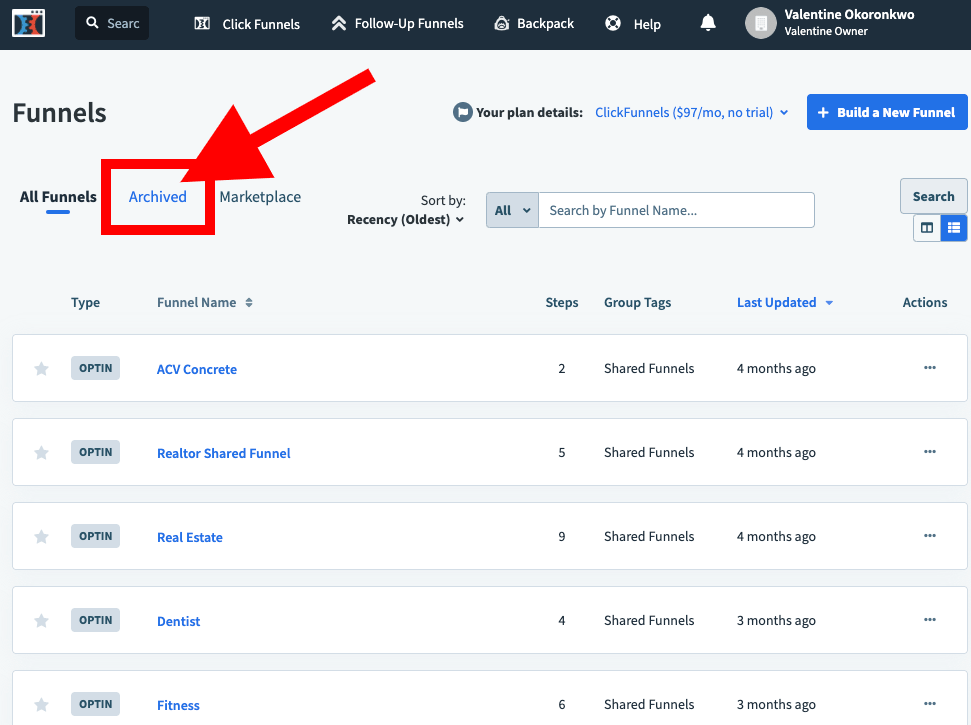Click the Search button
Screen dimensions: 971x725
(933, 196)
